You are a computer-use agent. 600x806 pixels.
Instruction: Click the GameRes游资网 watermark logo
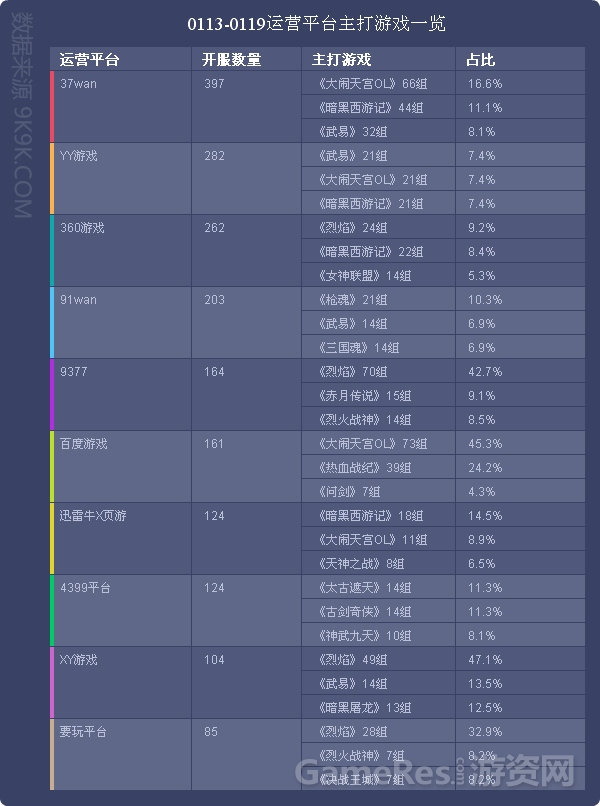(x=434, y=771)
